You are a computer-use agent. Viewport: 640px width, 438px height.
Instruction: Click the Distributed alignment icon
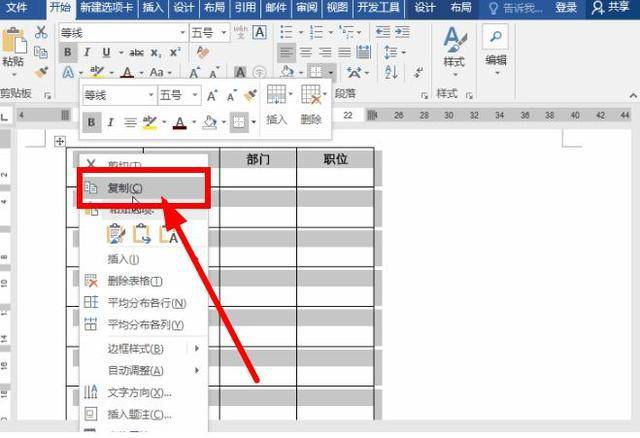pyautogui.click(x=363, y=52)
